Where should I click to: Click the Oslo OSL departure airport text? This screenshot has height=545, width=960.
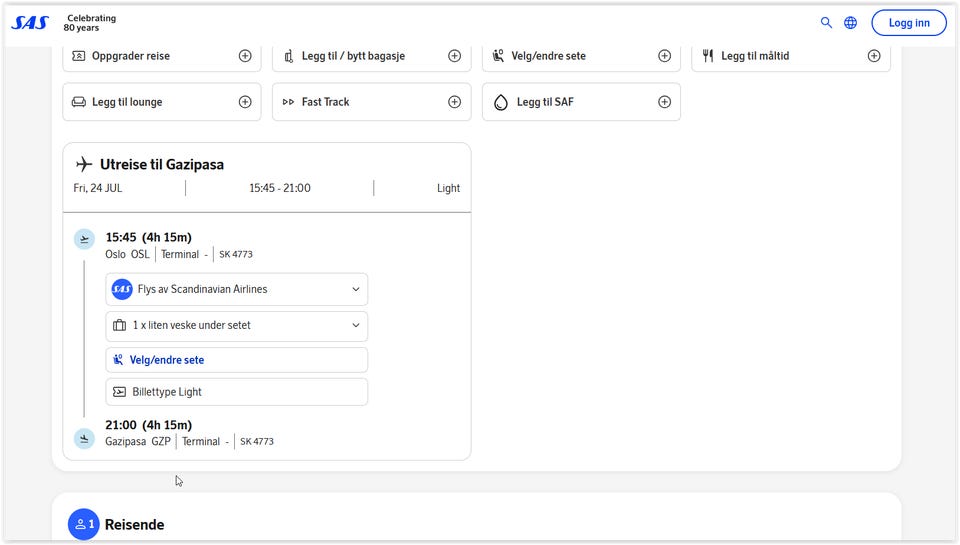127,254
